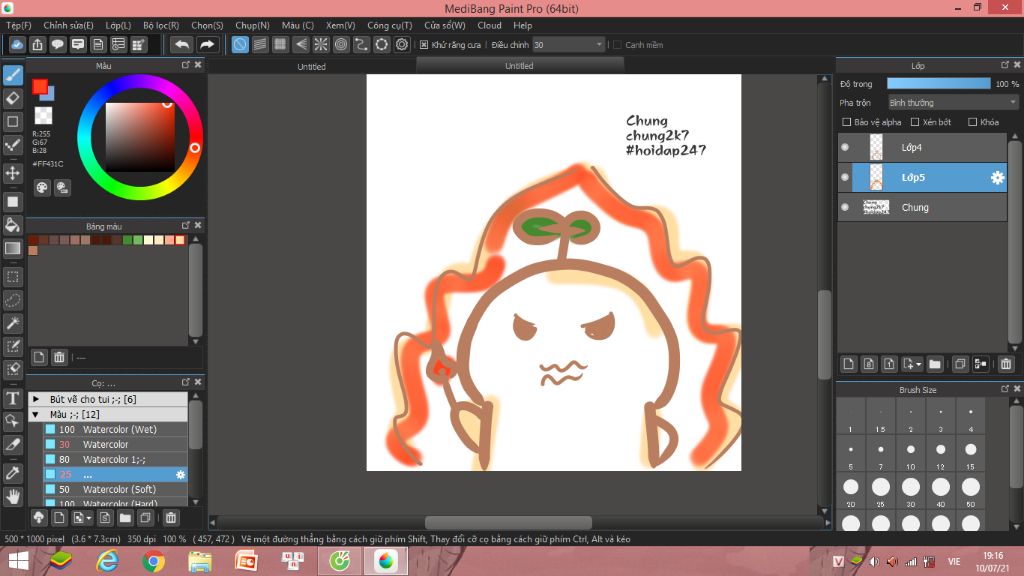Enable the Canh mềm checkbox
1024x576 pixels.
[617, 45]
